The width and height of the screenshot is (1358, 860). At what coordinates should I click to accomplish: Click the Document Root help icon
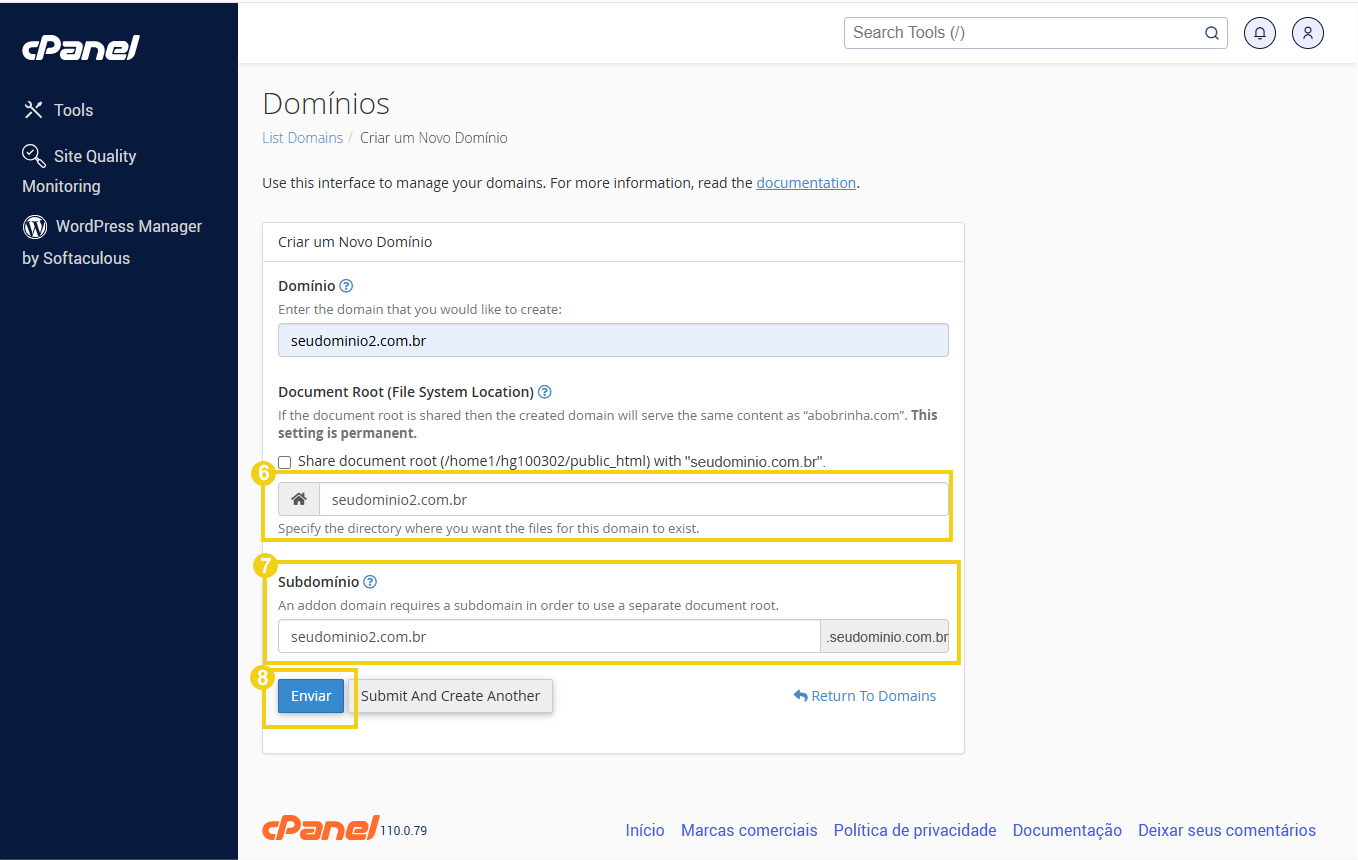point(543,391)
